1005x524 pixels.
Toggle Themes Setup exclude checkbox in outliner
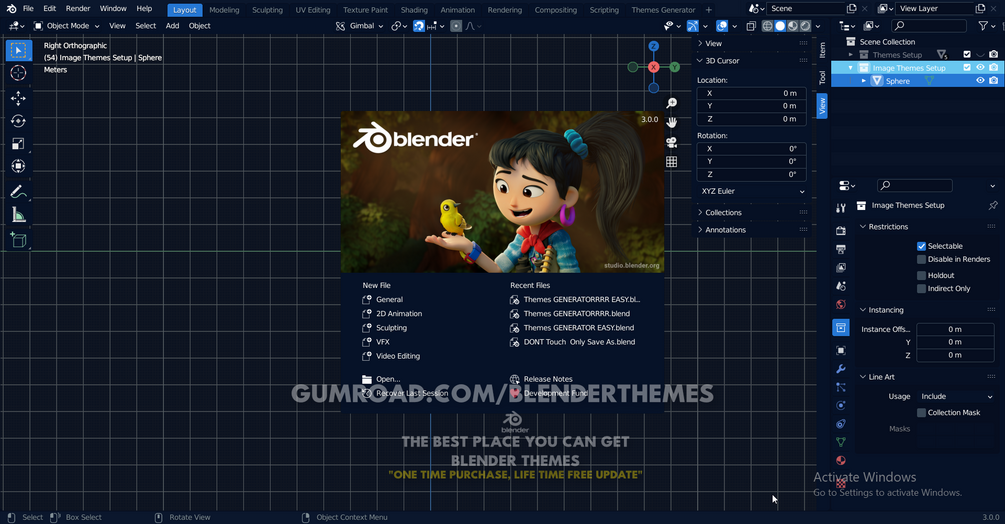coord(967,54)
